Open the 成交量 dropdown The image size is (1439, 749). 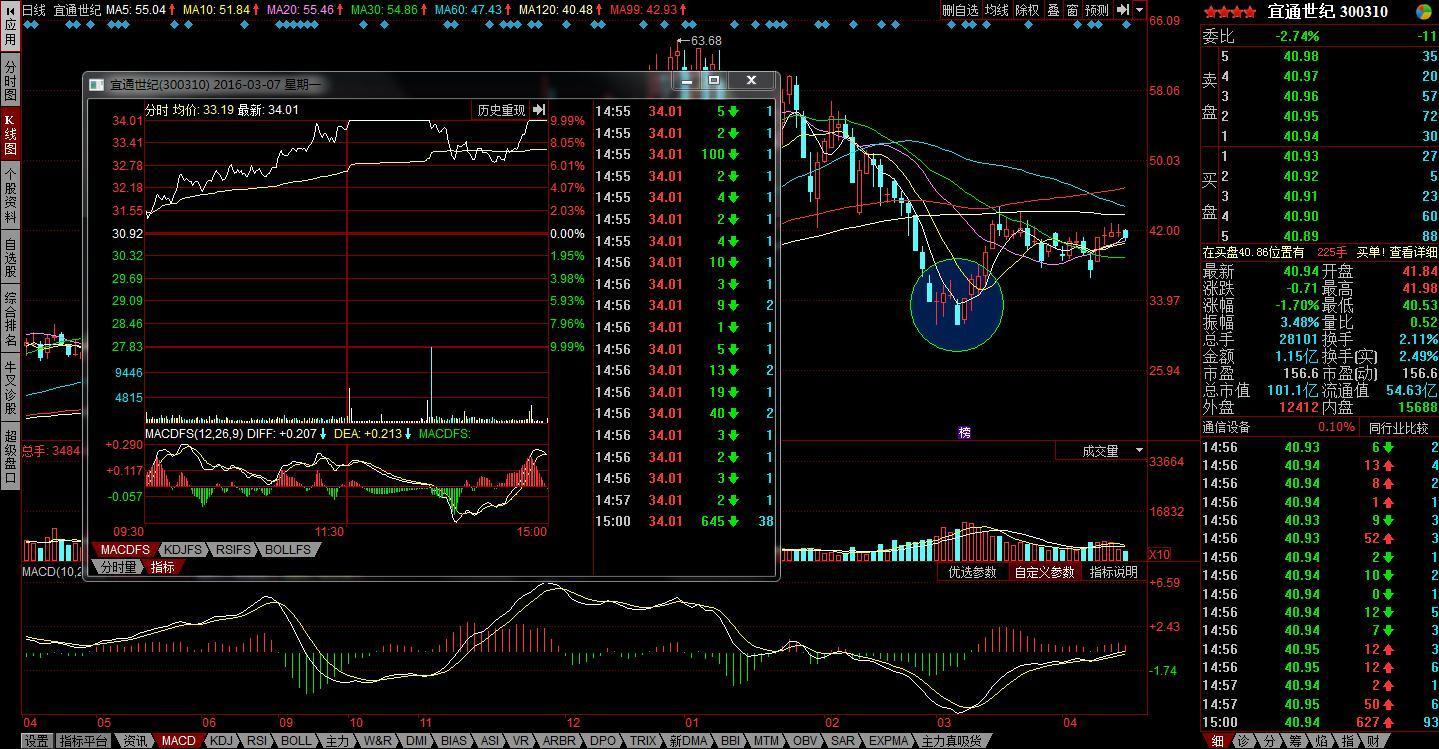(x=1100, y=451)
